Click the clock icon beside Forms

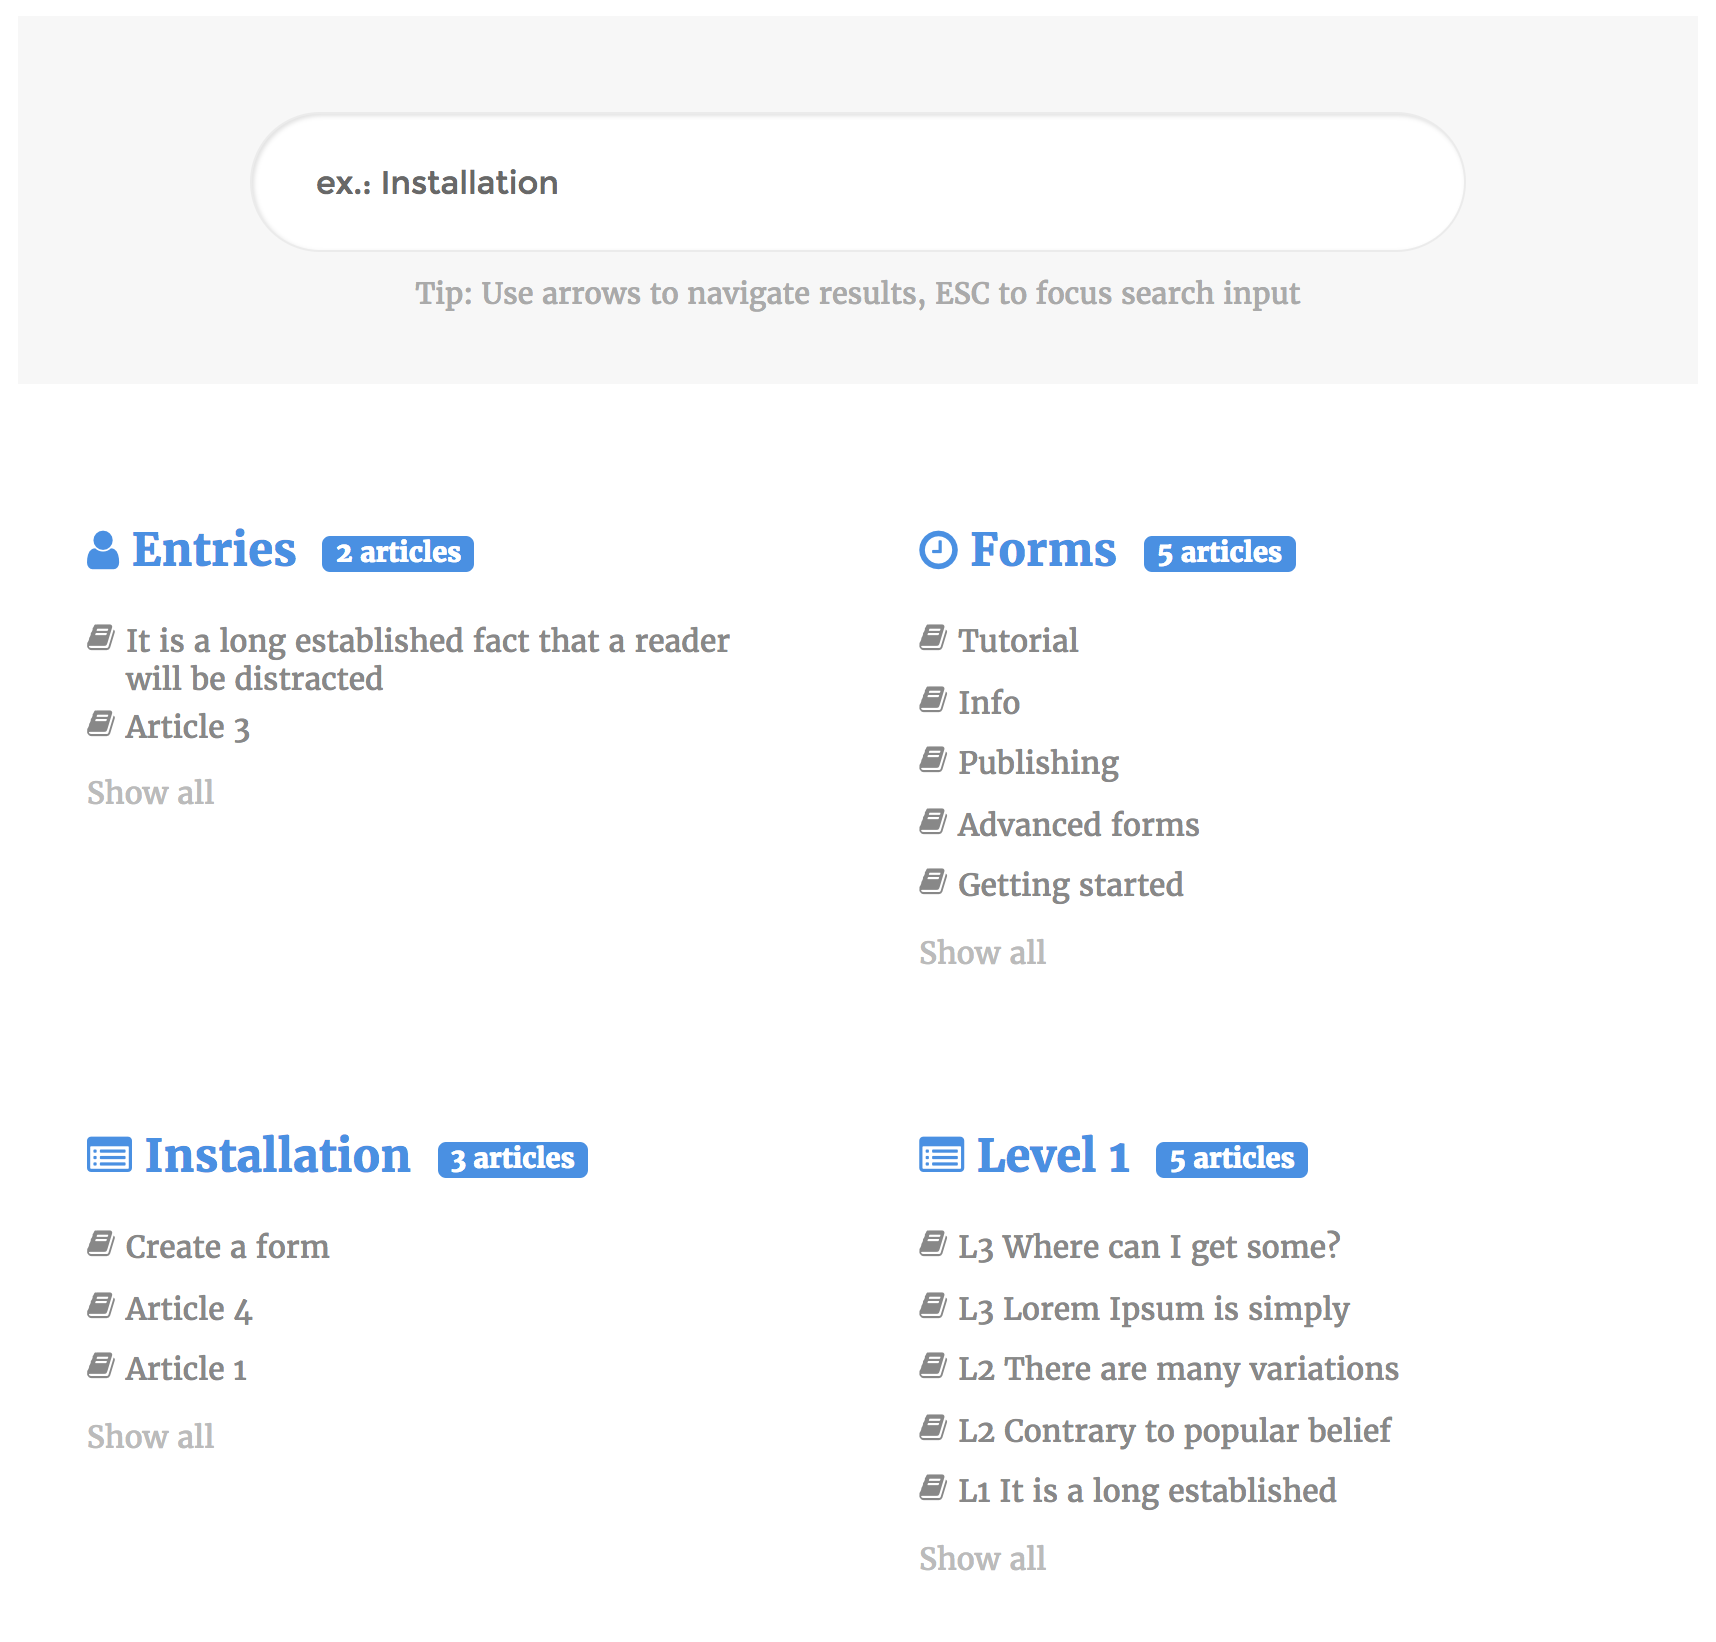pos(938,550)
